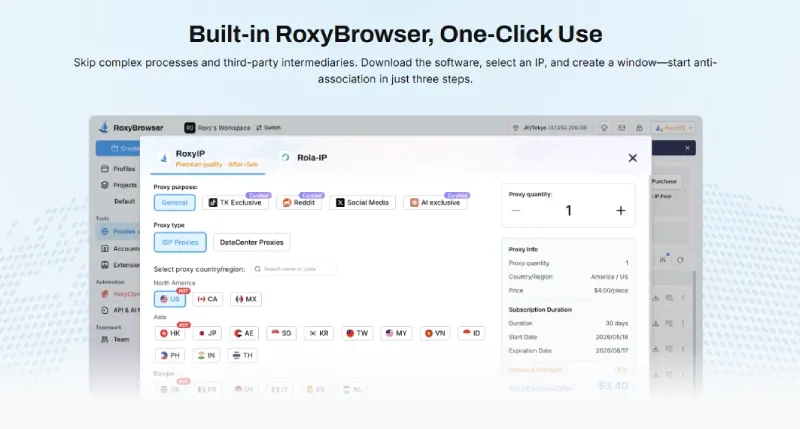
Task: Select the JP country option
Action: [207, 333]
